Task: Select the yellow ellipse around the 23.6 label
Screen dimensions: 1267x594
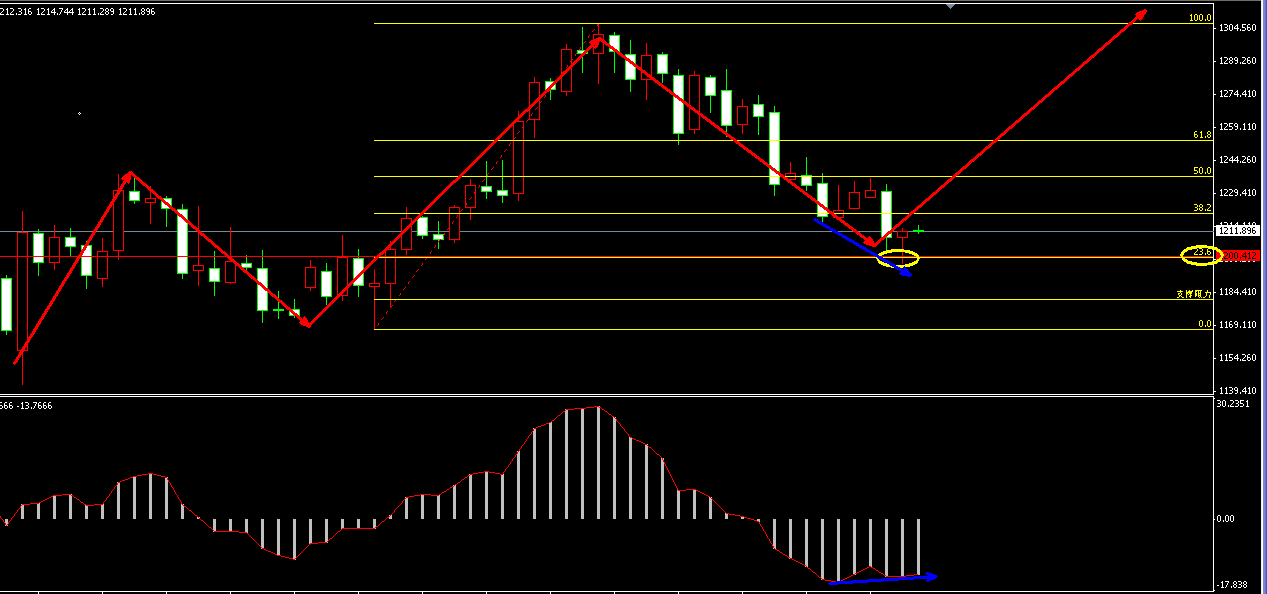Action: [x=1200, y=255]
